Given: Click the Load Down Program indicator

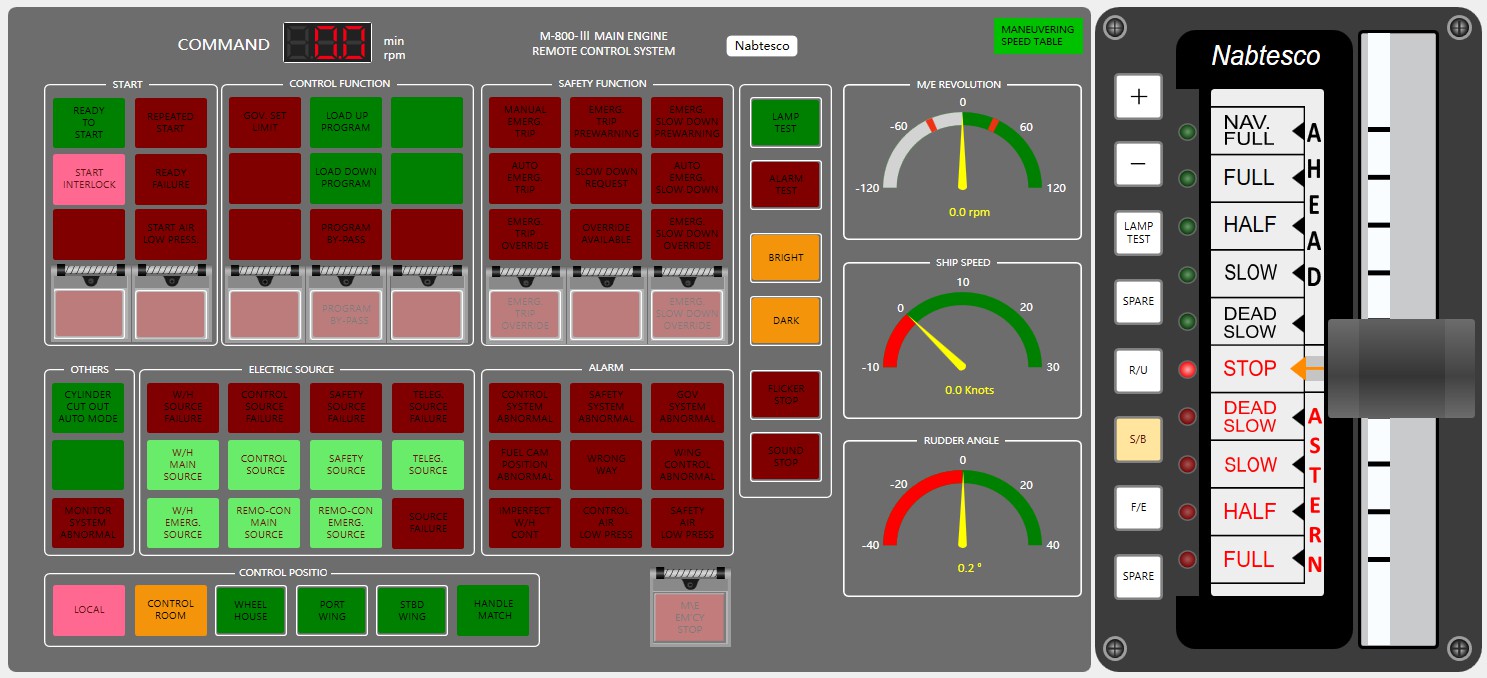Looking at the screenshot, I should coord(346,178).
